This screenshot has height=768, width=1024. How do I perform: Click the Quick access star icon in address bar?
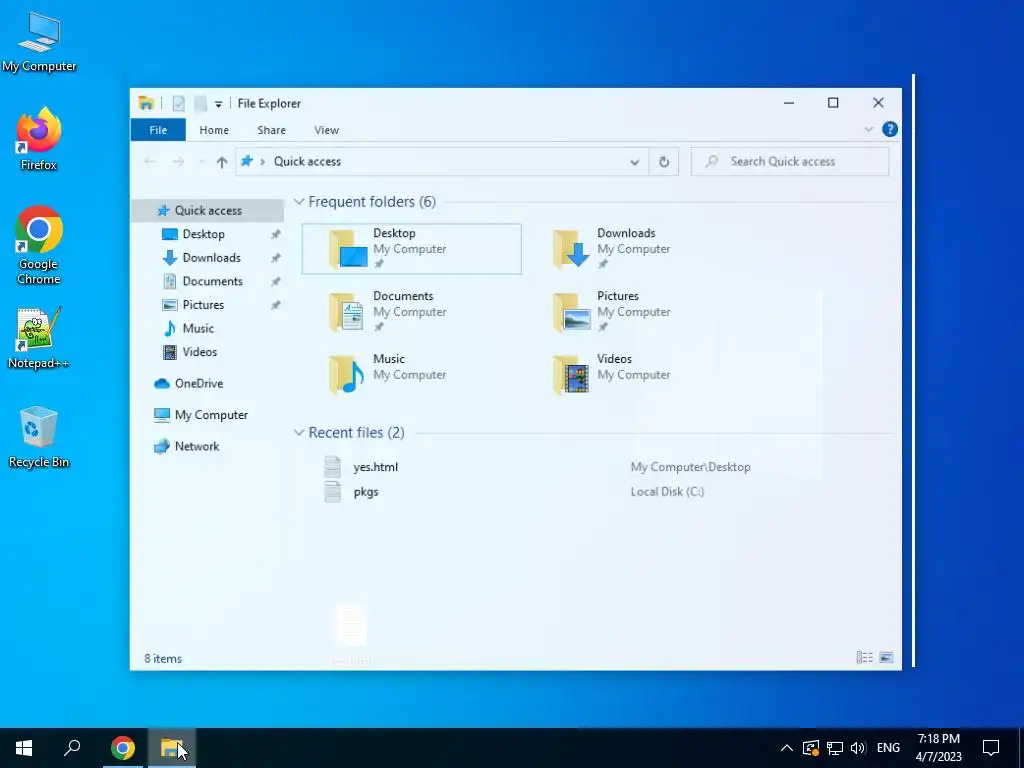click(247, 161)
